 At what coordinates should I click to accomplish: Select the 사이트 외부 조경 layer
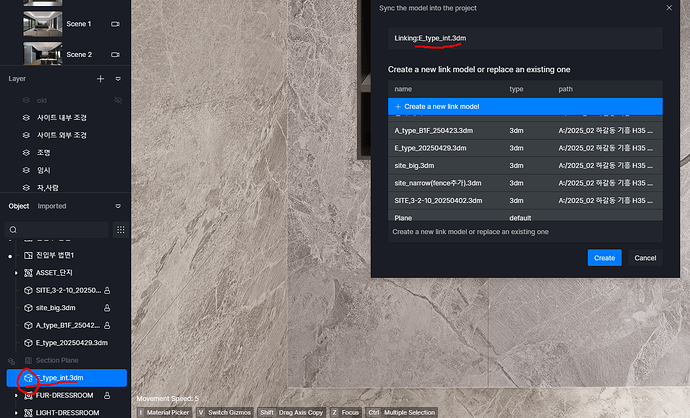[x=62, y=135]
